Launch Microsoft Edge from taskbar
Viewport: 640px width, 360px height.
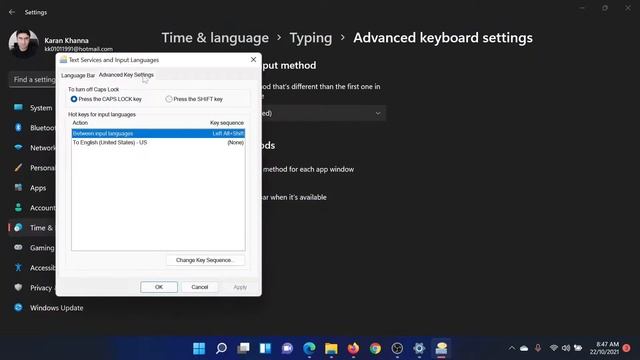309,348
